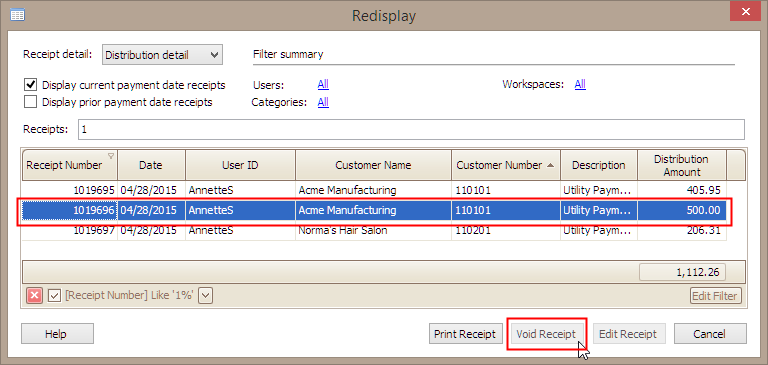768x365 pixels.
Task: Click the [Receipt Number] Like '1%' filter text
Action: point(130,295)
